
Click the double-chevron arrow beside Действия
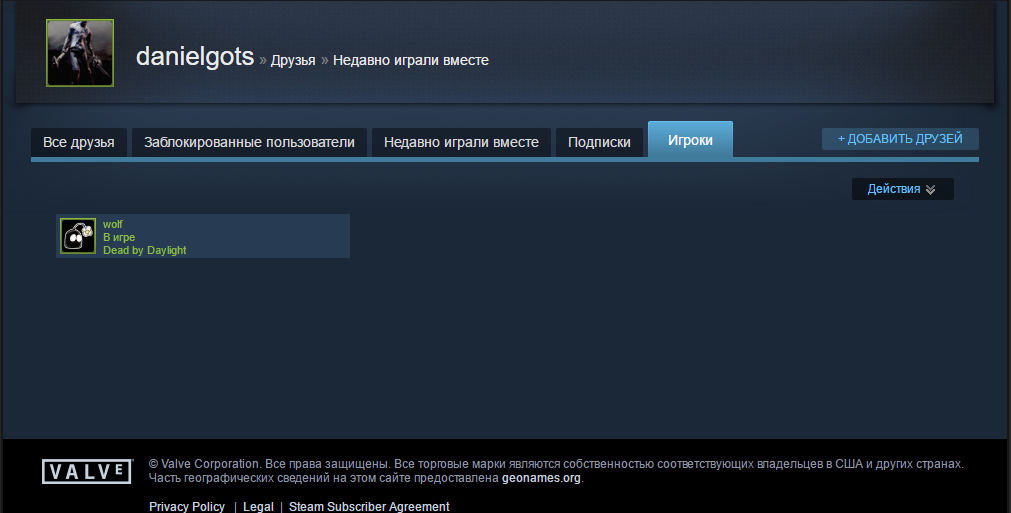coord(930,189)
